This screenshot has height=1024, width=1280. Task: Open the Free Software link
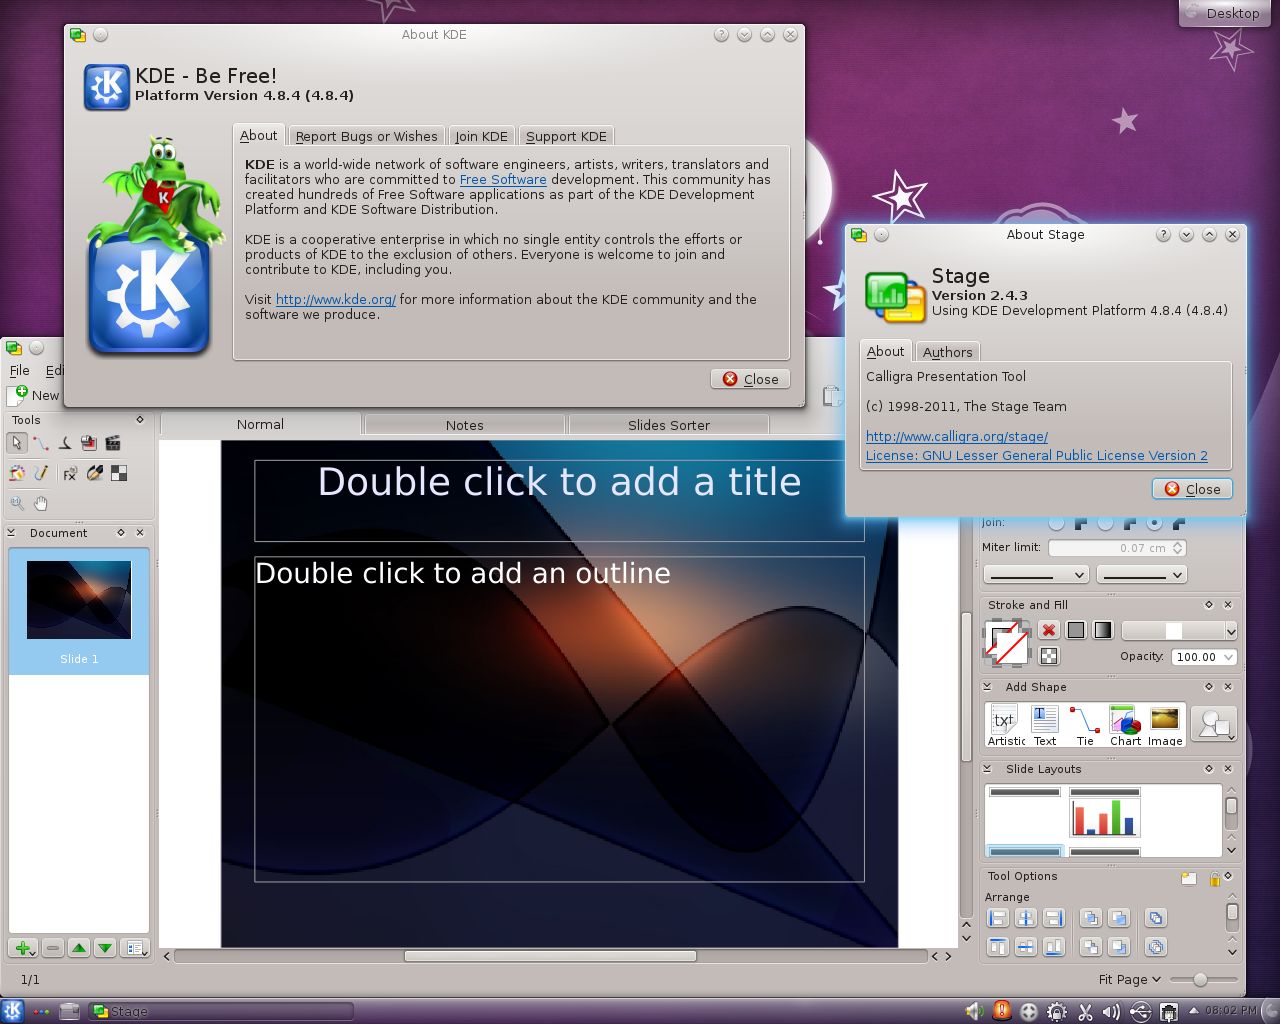503,180
